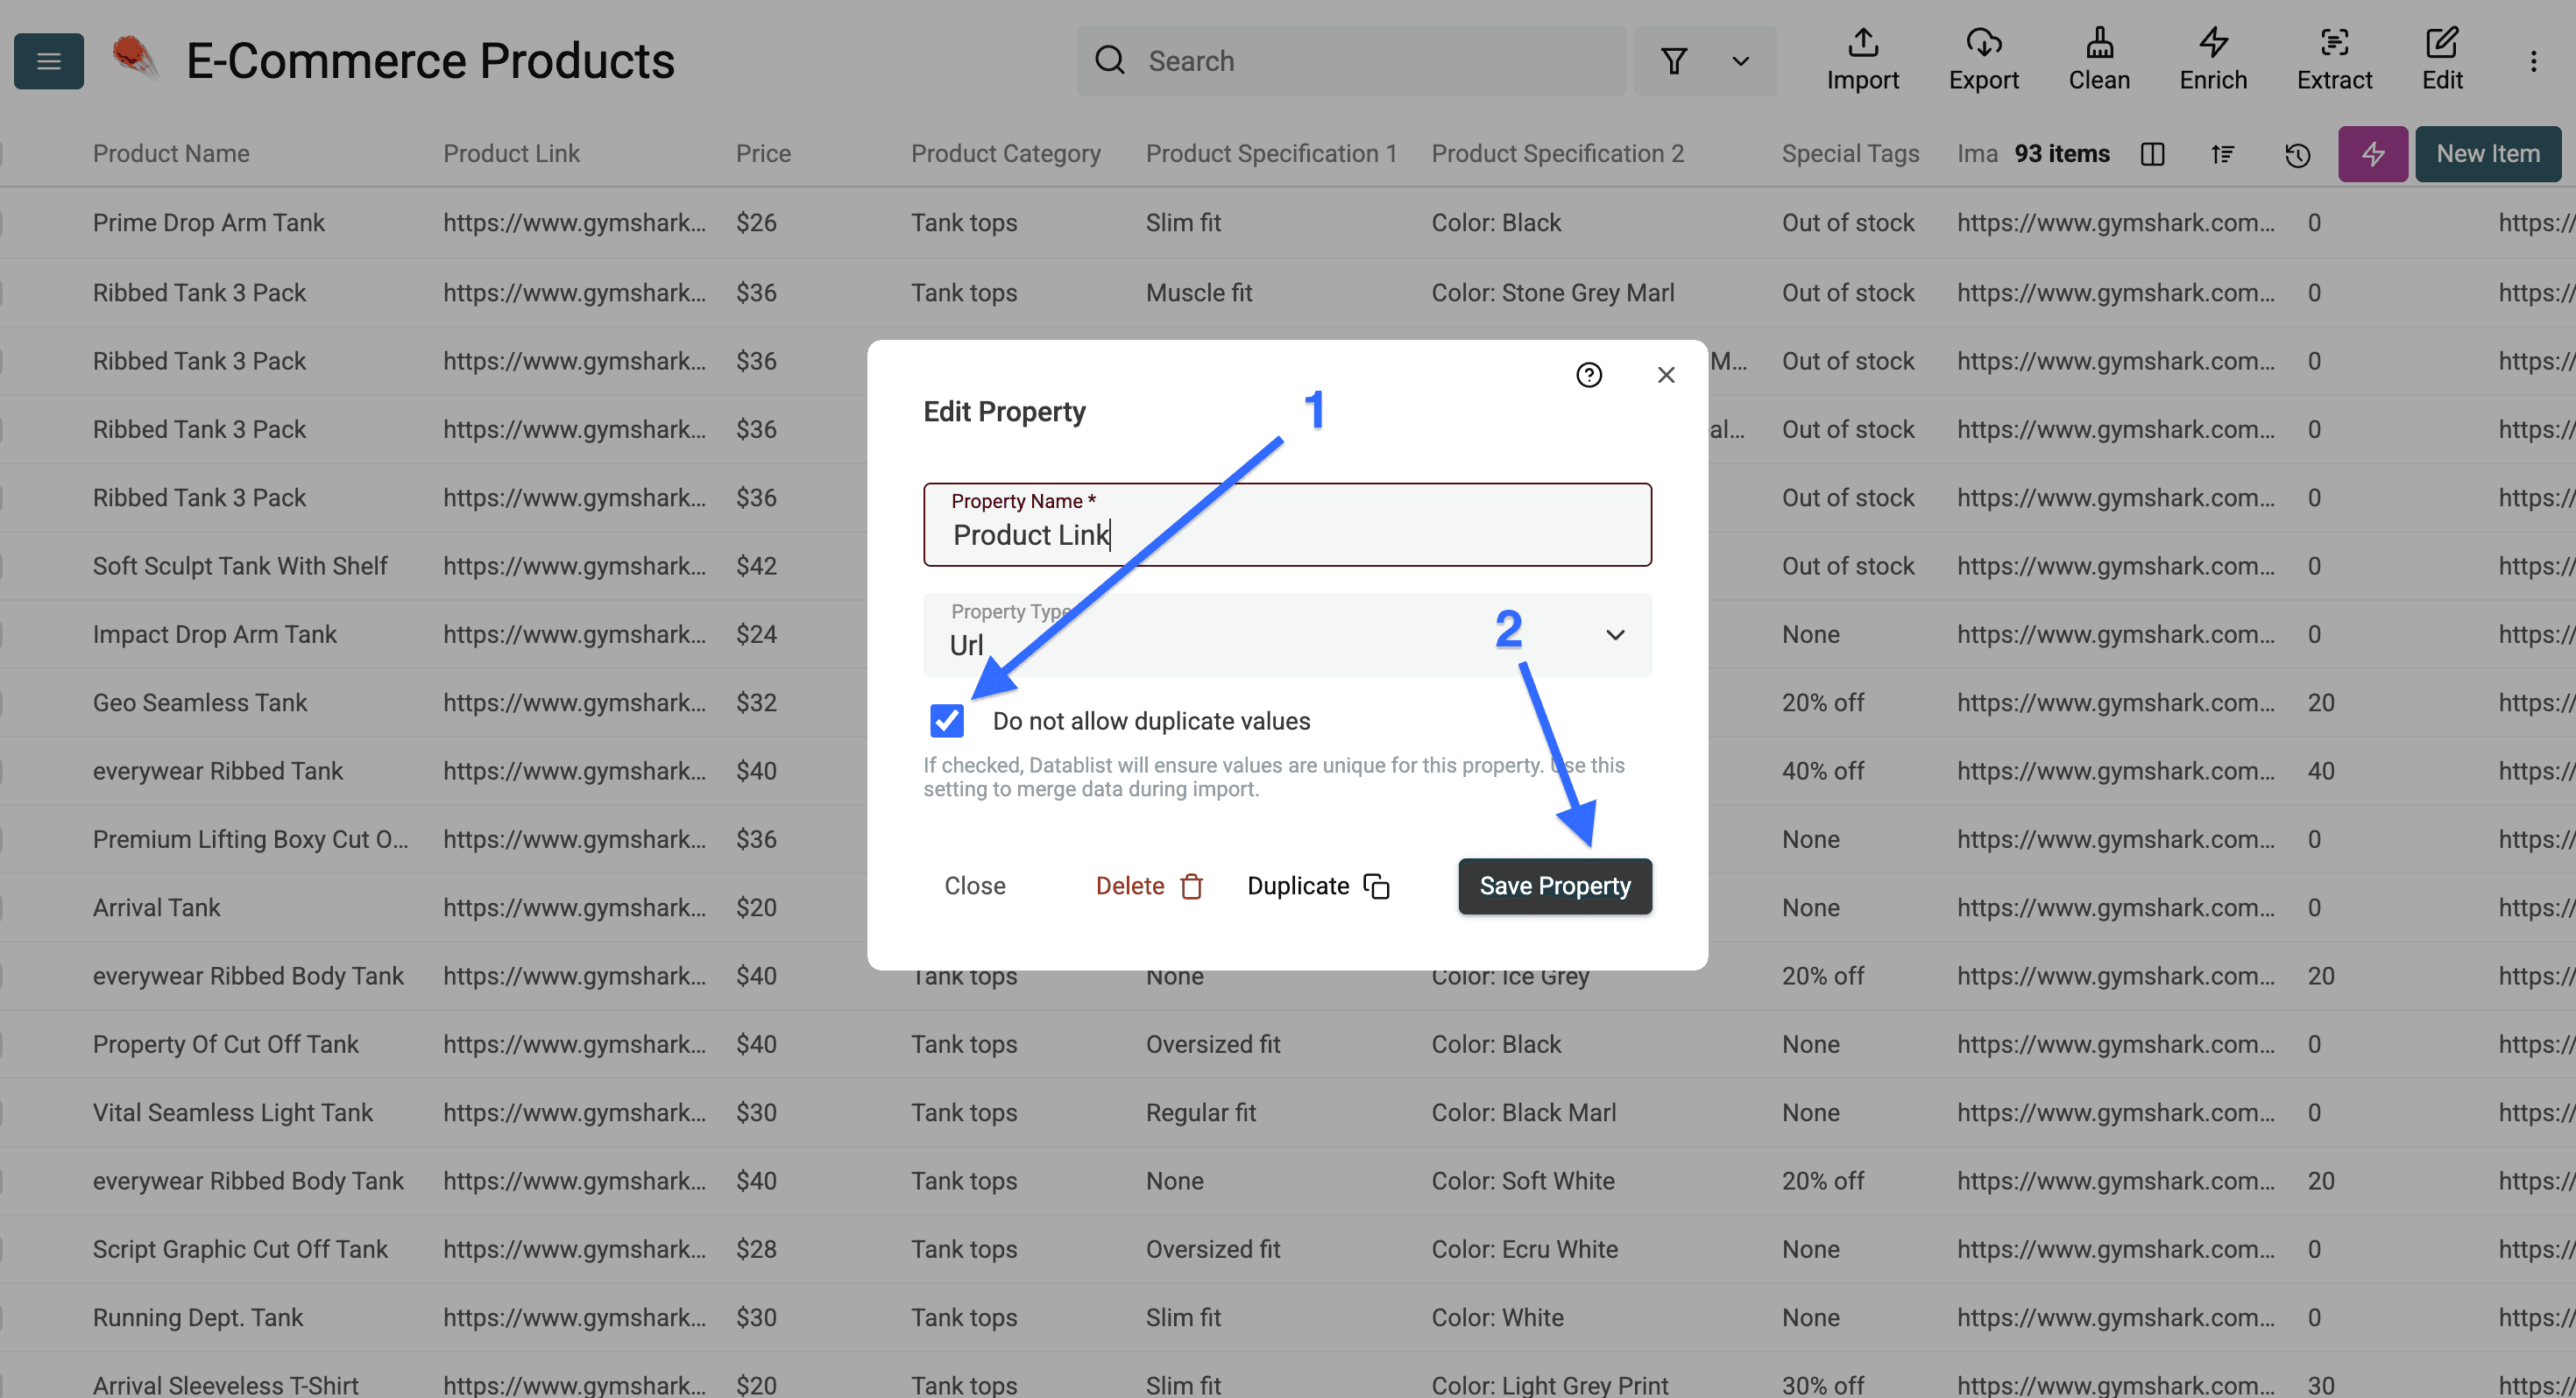Image resolution: width=2576 pixels, height=1398 pixels.
Task: Toggle the split columns view icon
Action: coord(2152,154)
